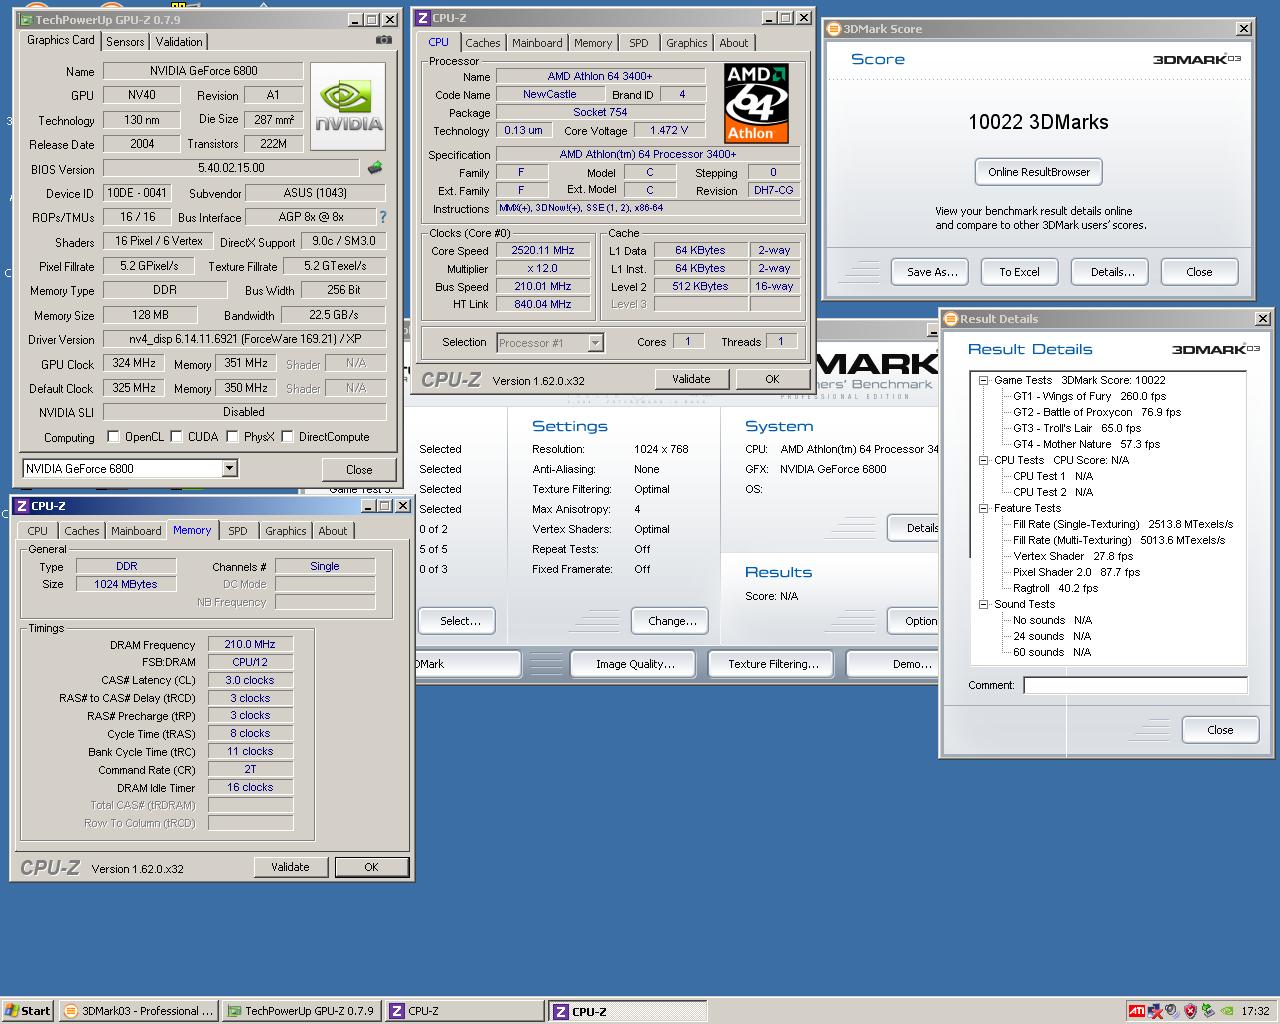Click the To Excel button

(1019, 272)
